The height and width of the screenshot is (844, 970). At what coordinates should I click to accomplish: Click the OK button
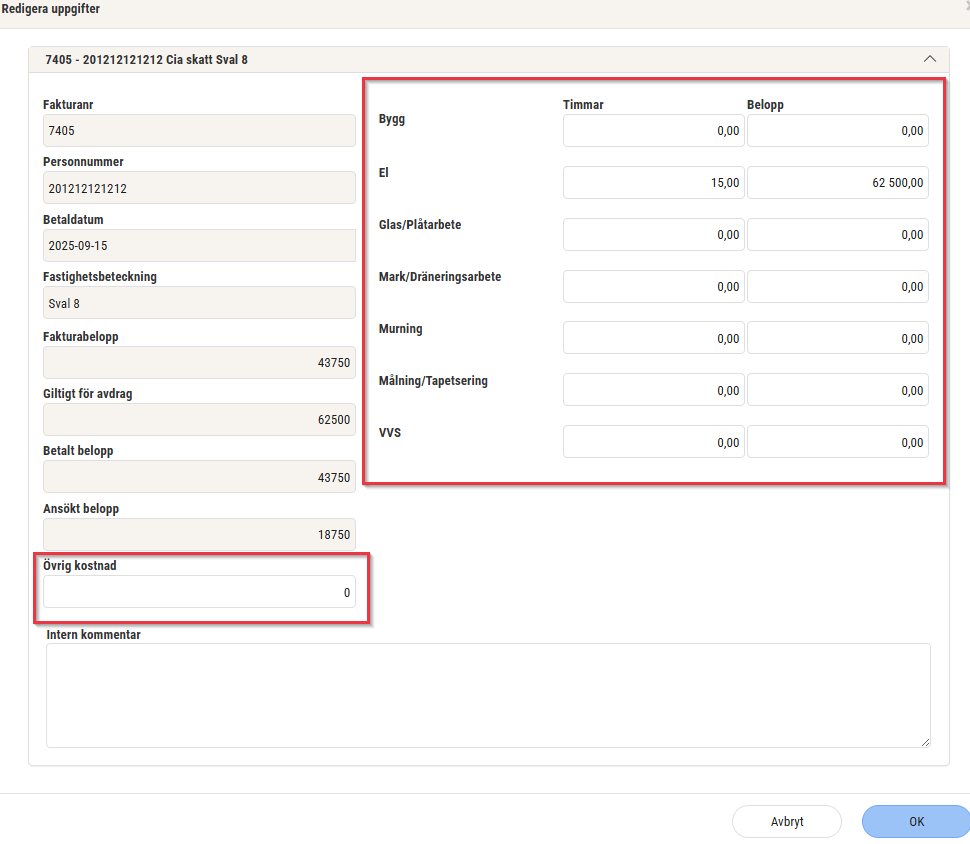(916, 821)
